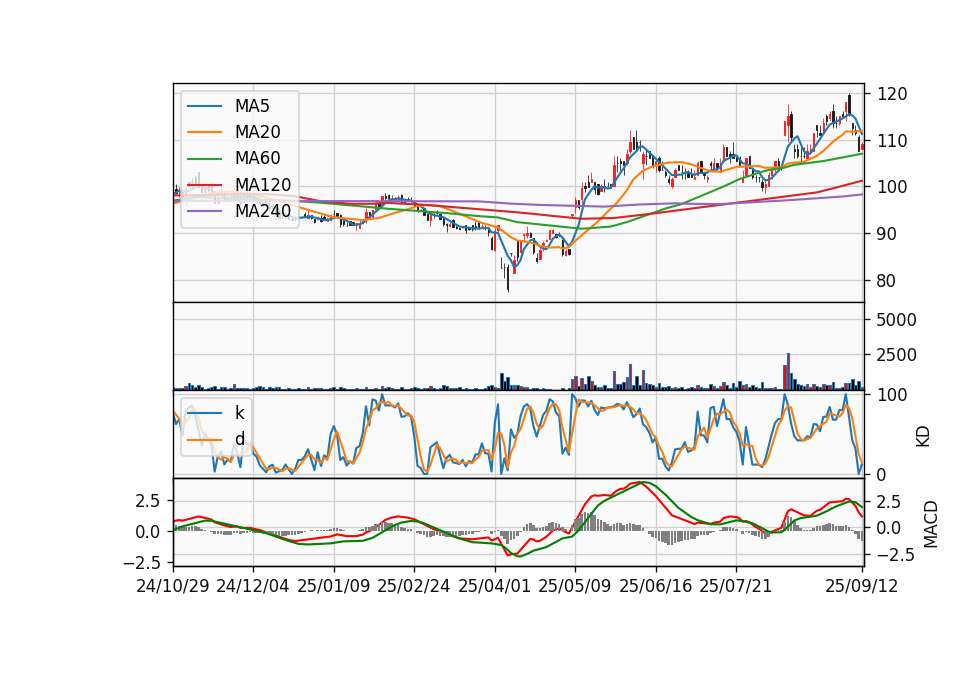
Task: Click the 5000 volume axis tick
Action: click(x=896, y=320)
